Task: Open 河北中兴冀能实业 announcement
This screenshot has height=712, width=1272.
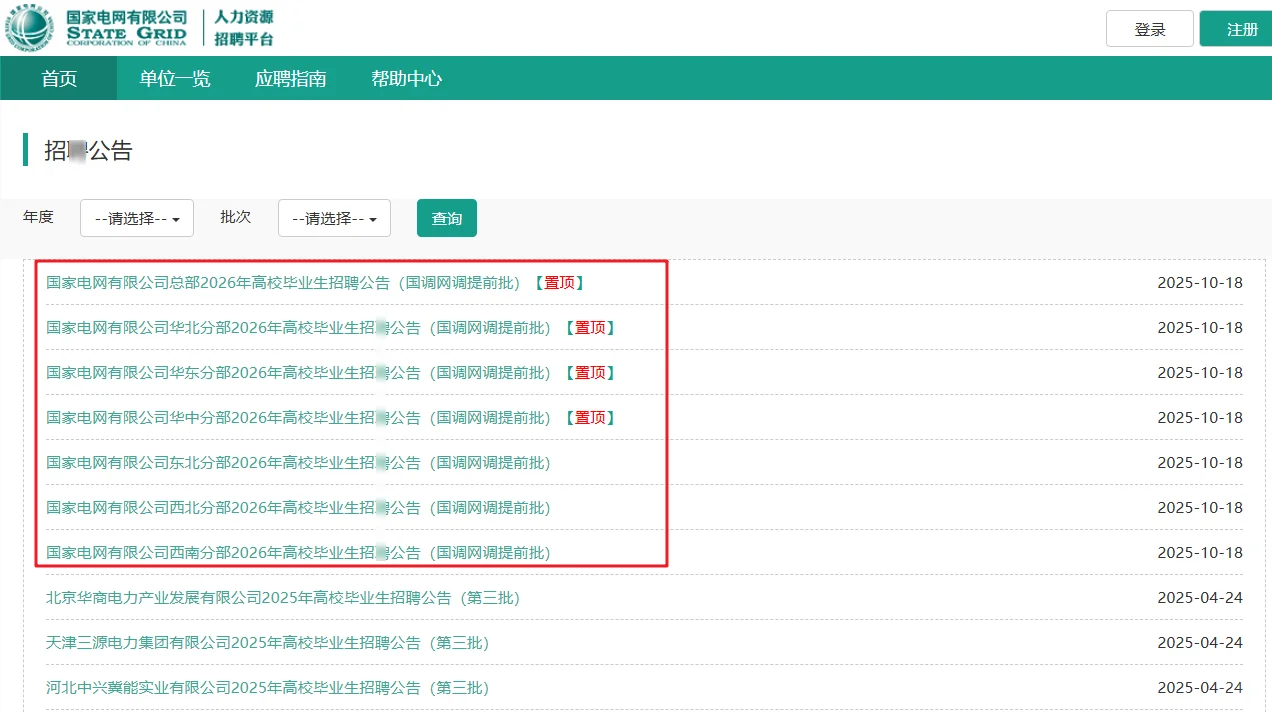Action: point(268,688)
